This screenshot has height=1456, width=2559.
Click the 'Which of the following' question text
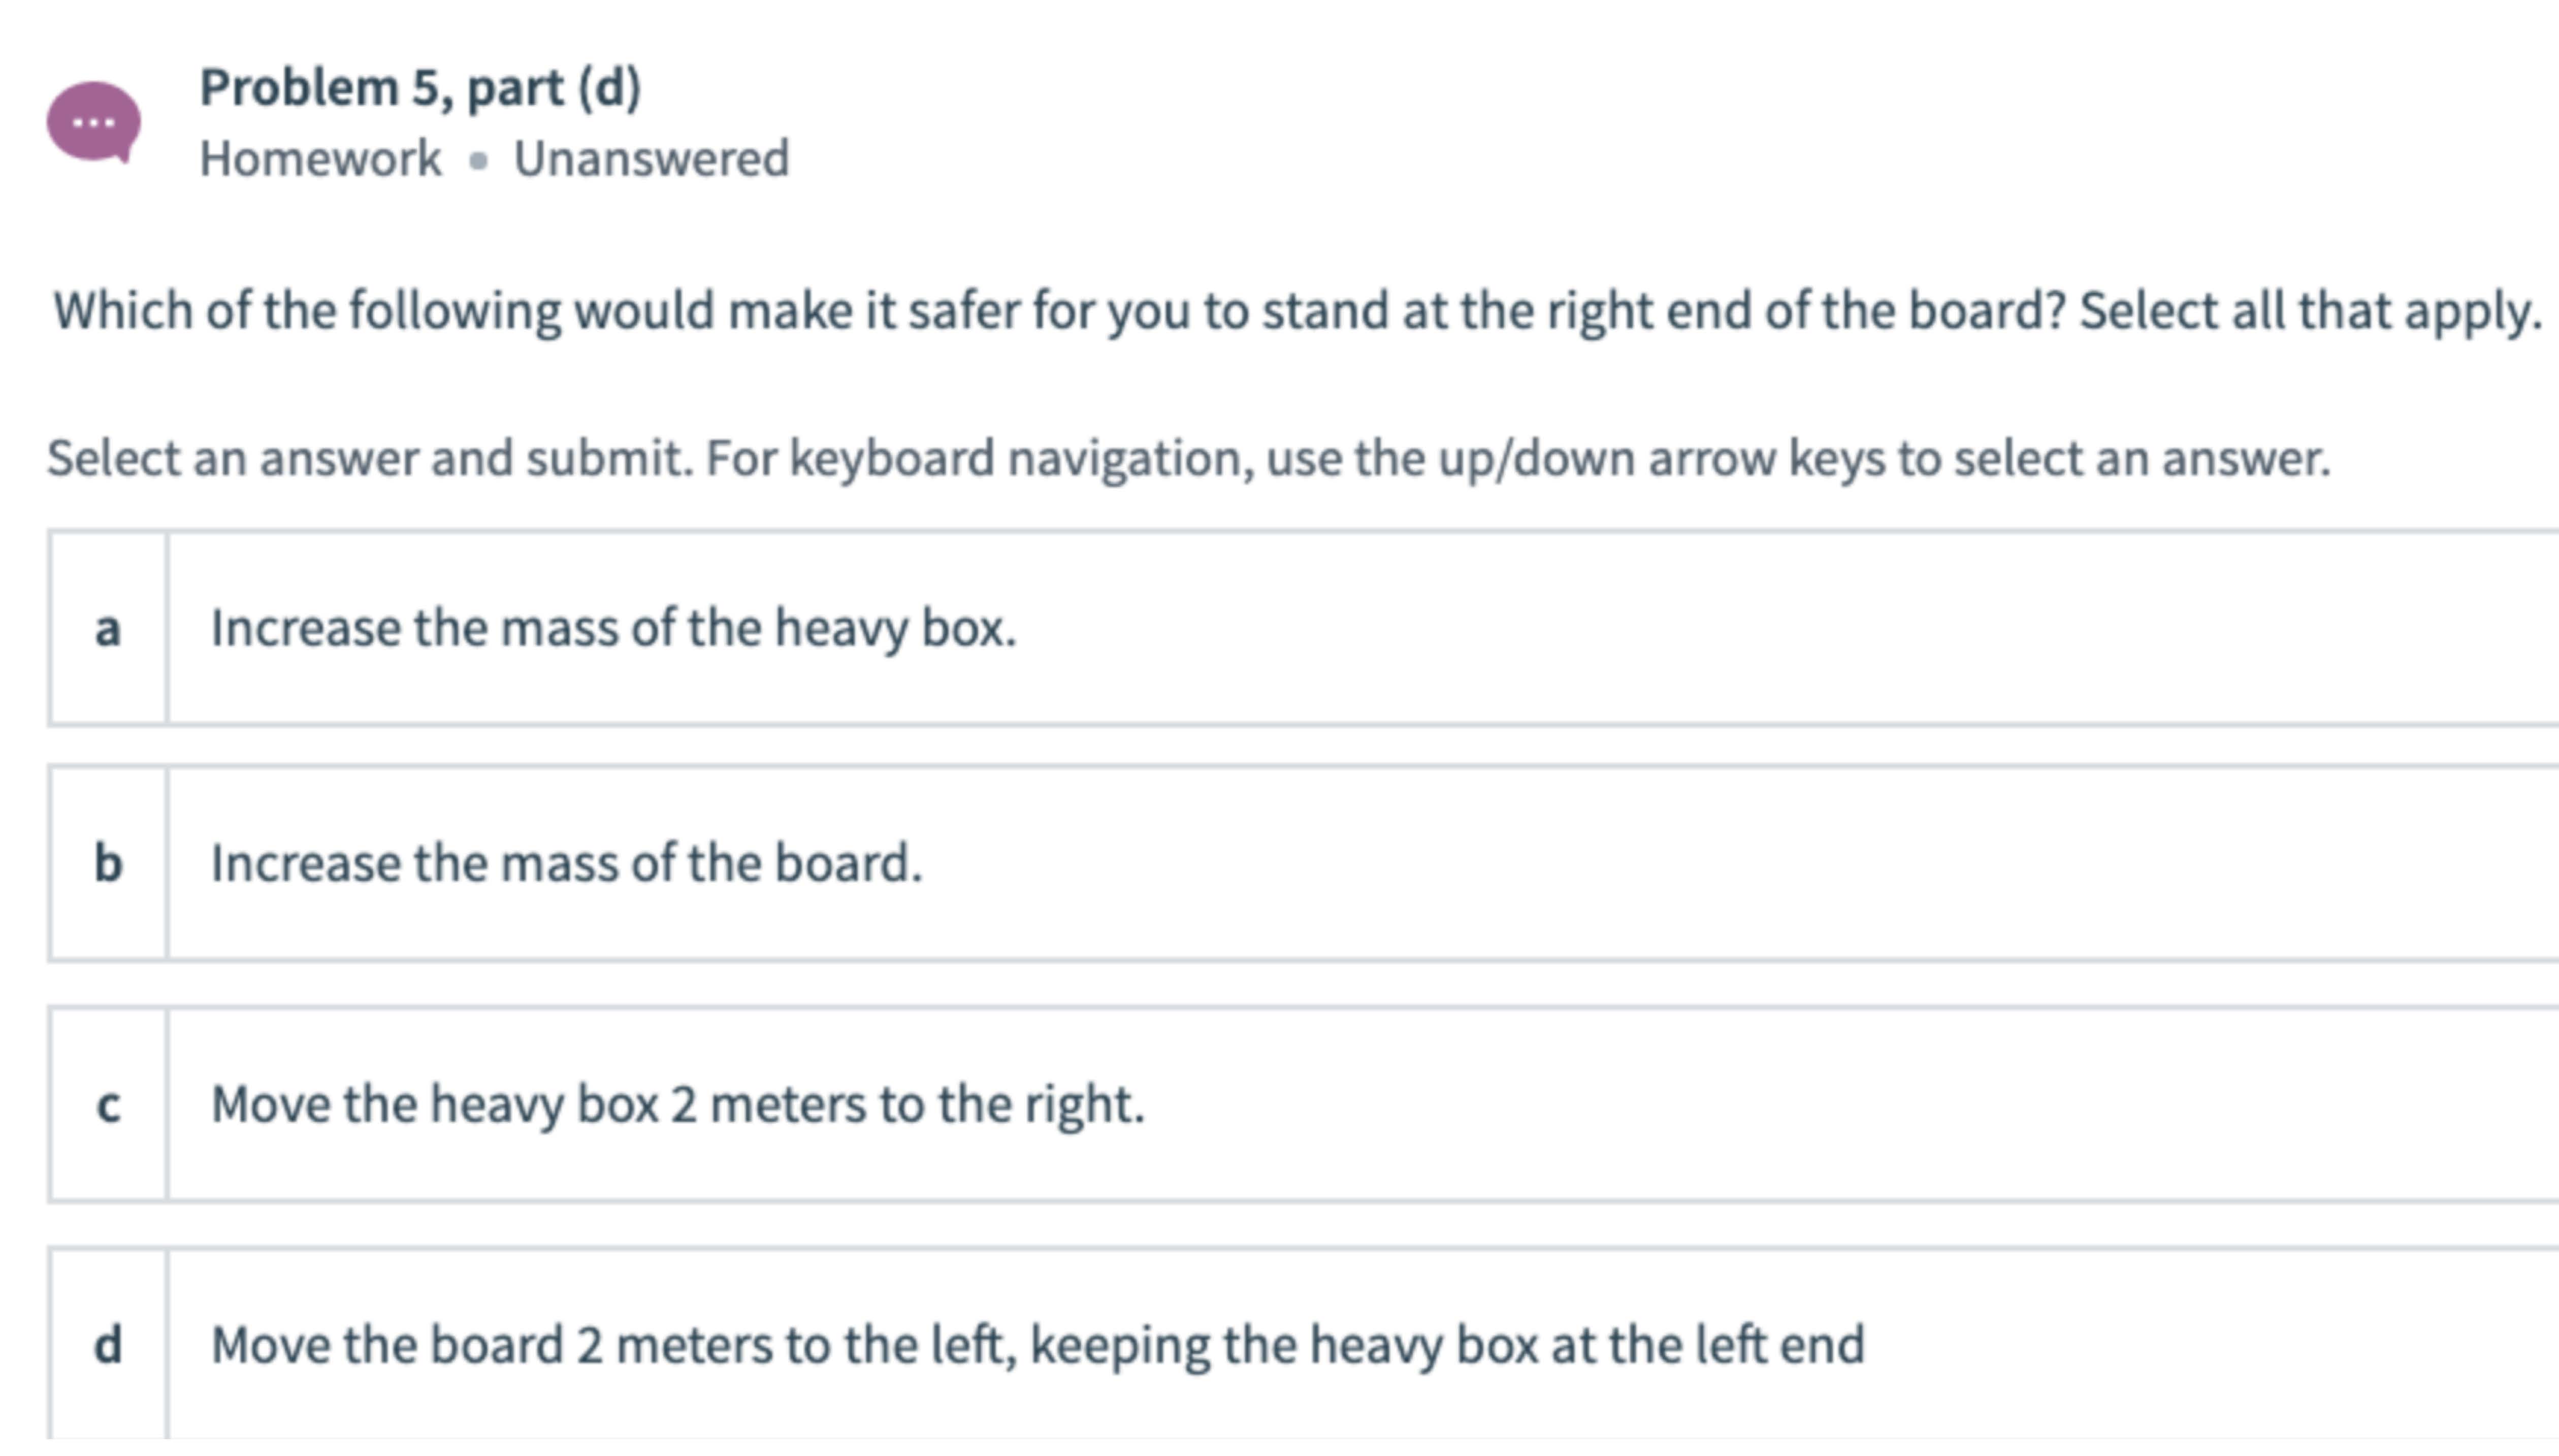1297,311
